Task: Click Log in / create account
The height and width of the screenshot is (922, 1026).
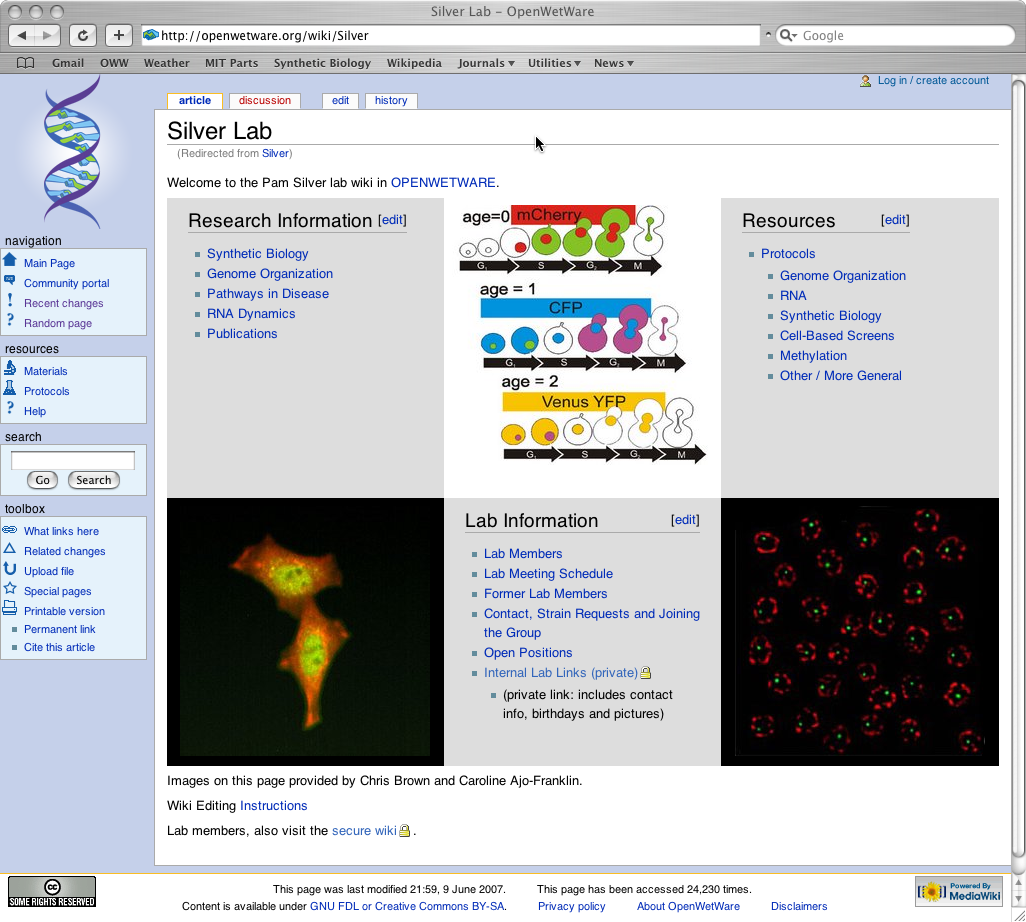Action: tap(932, 81)
